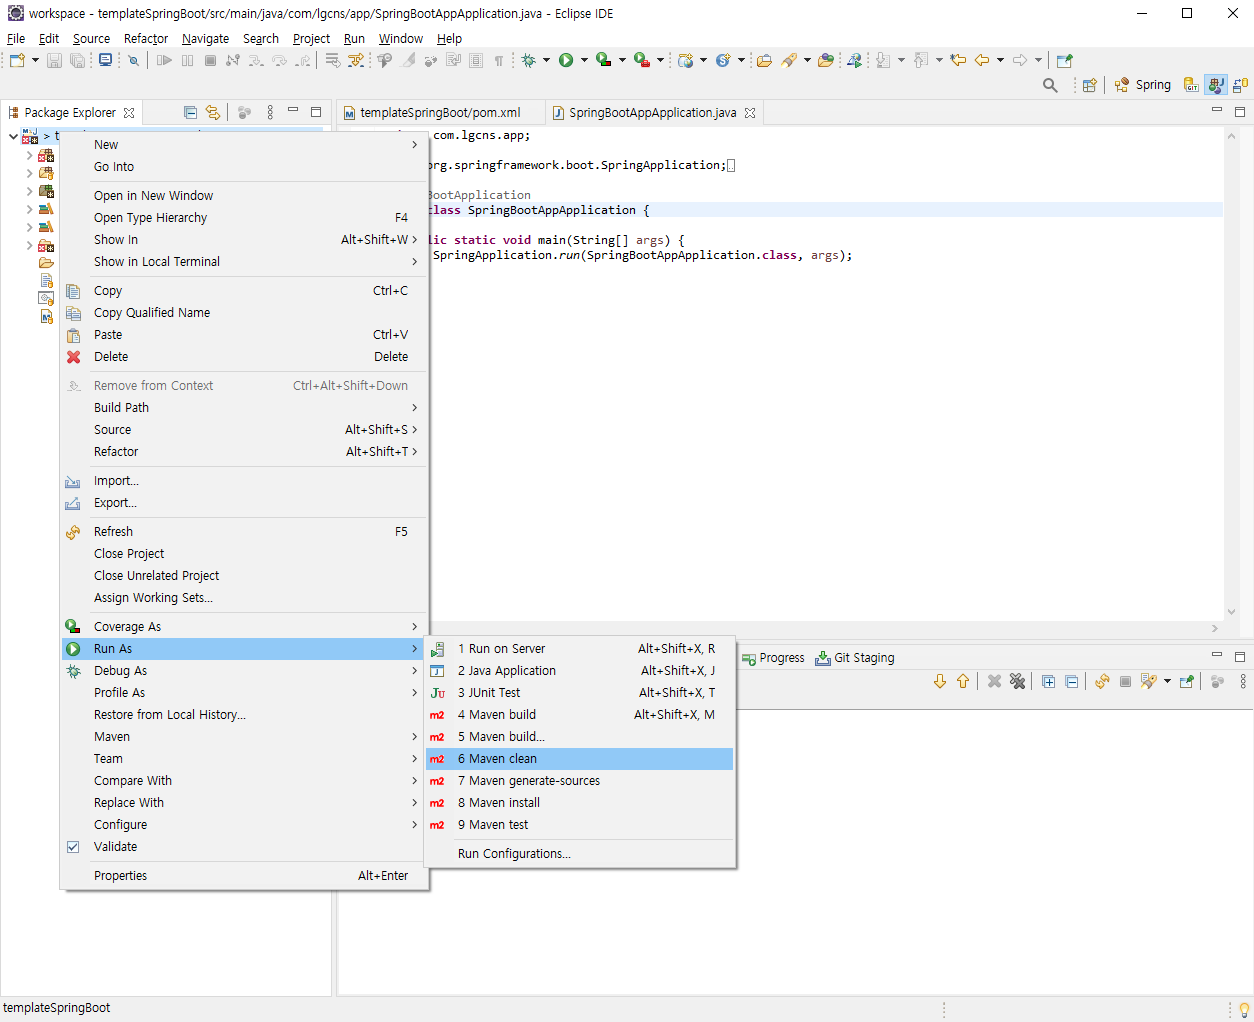Open dropdown arrow next to Debug icon
Screen dimensions: 1254x1022
[x=546, y=60]
